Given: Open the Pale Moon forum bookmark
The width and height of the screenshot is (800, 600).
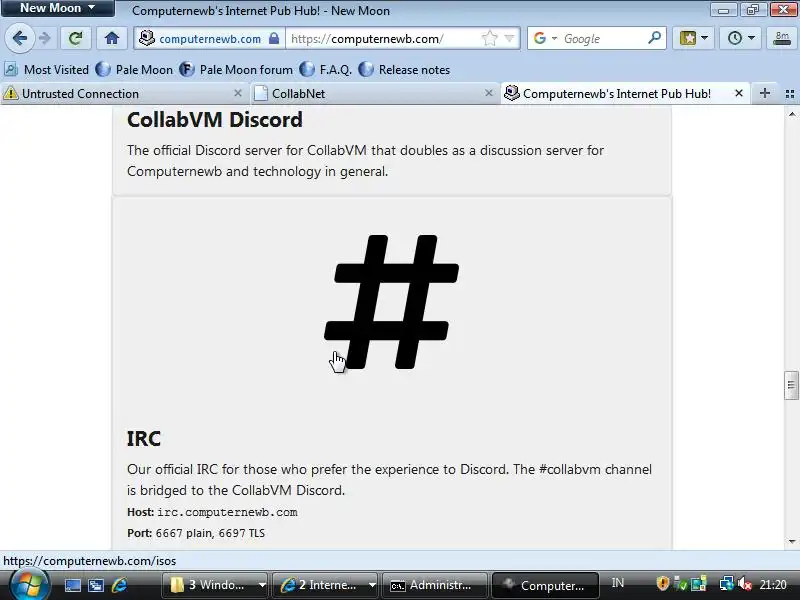Looking at the screenshot, I should pos(236,69).
